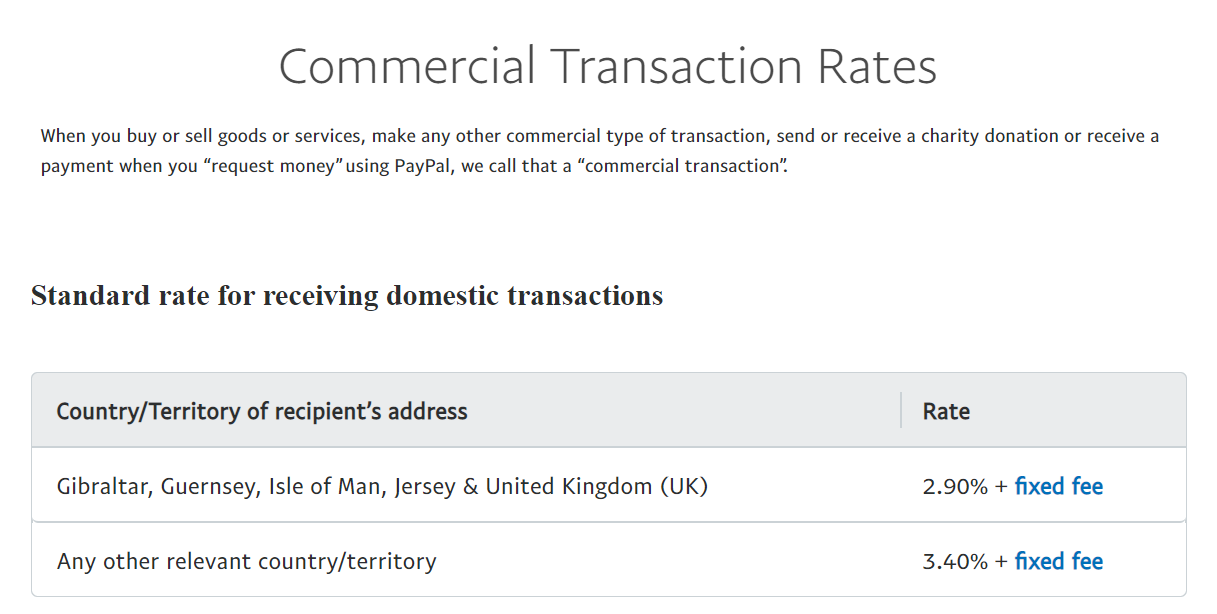Click the Commercial Transaction Rates page title
Viewport: 1217px width, 614px height.
point(608,67)
